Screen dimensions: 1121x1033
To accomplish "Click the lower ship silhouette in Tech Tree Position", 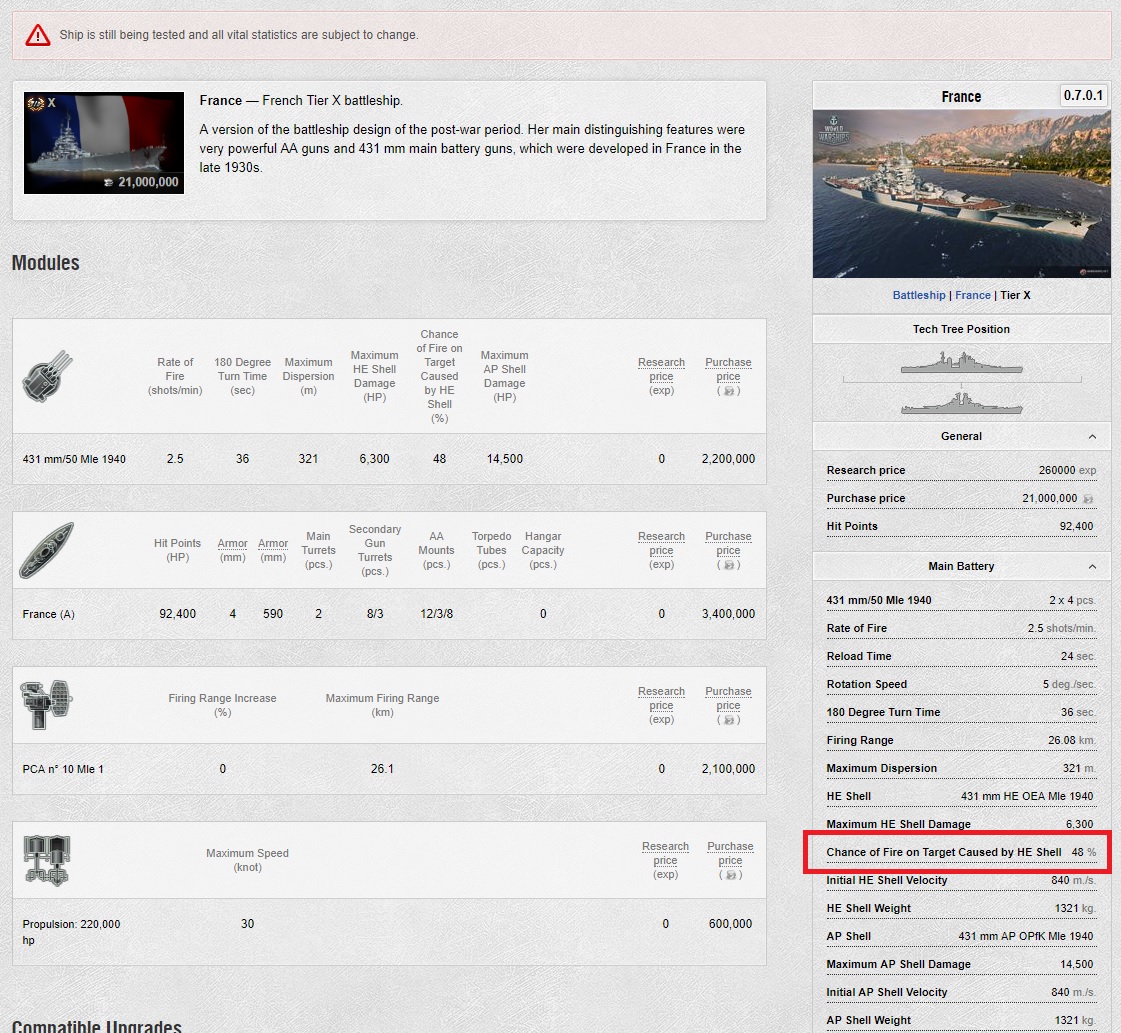I will click(962, 403).
